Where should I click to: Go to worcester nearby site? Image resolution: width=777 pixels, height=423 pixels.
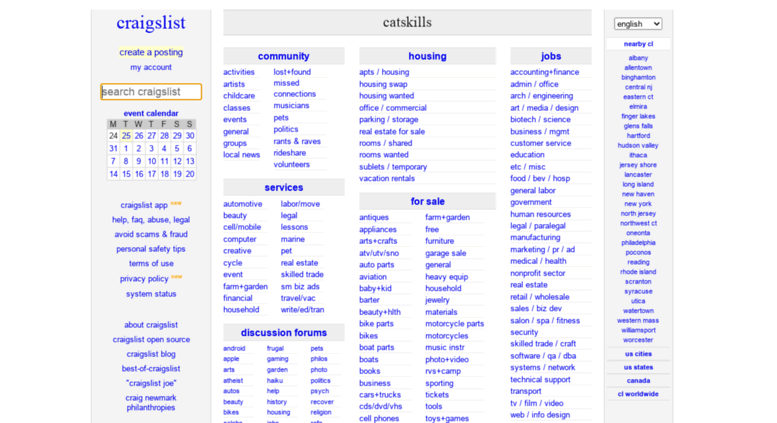[638, 340]
